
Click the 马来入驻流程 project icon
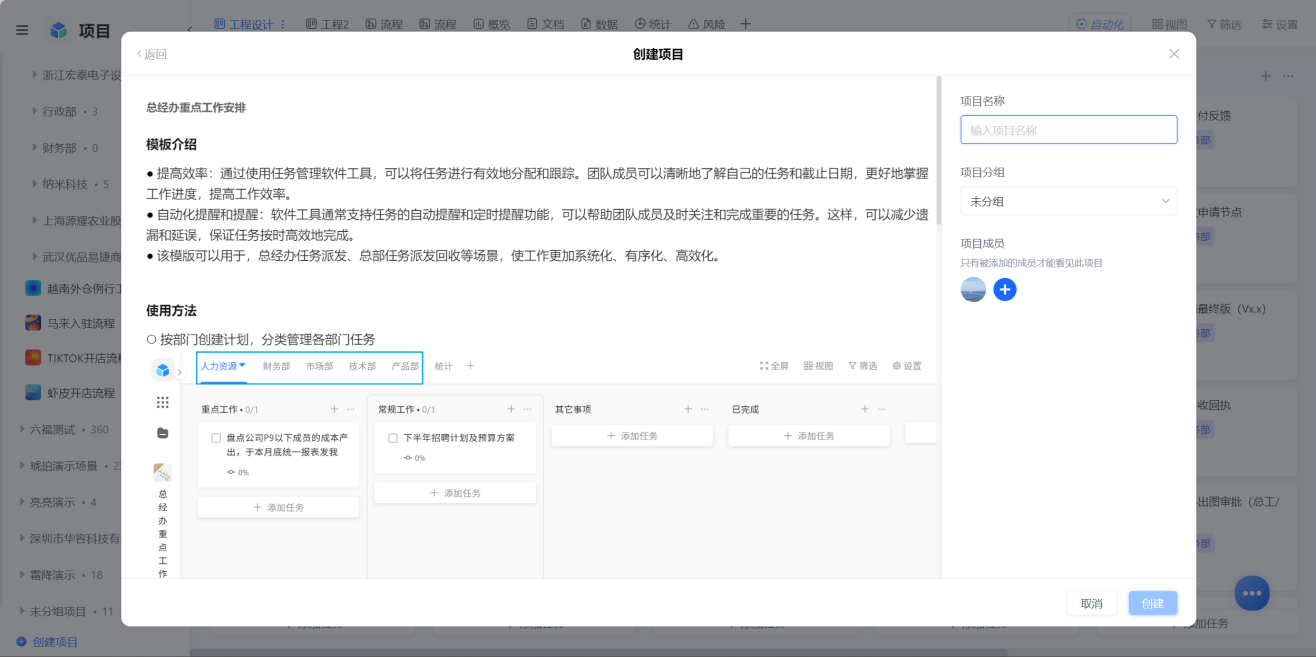33,323
